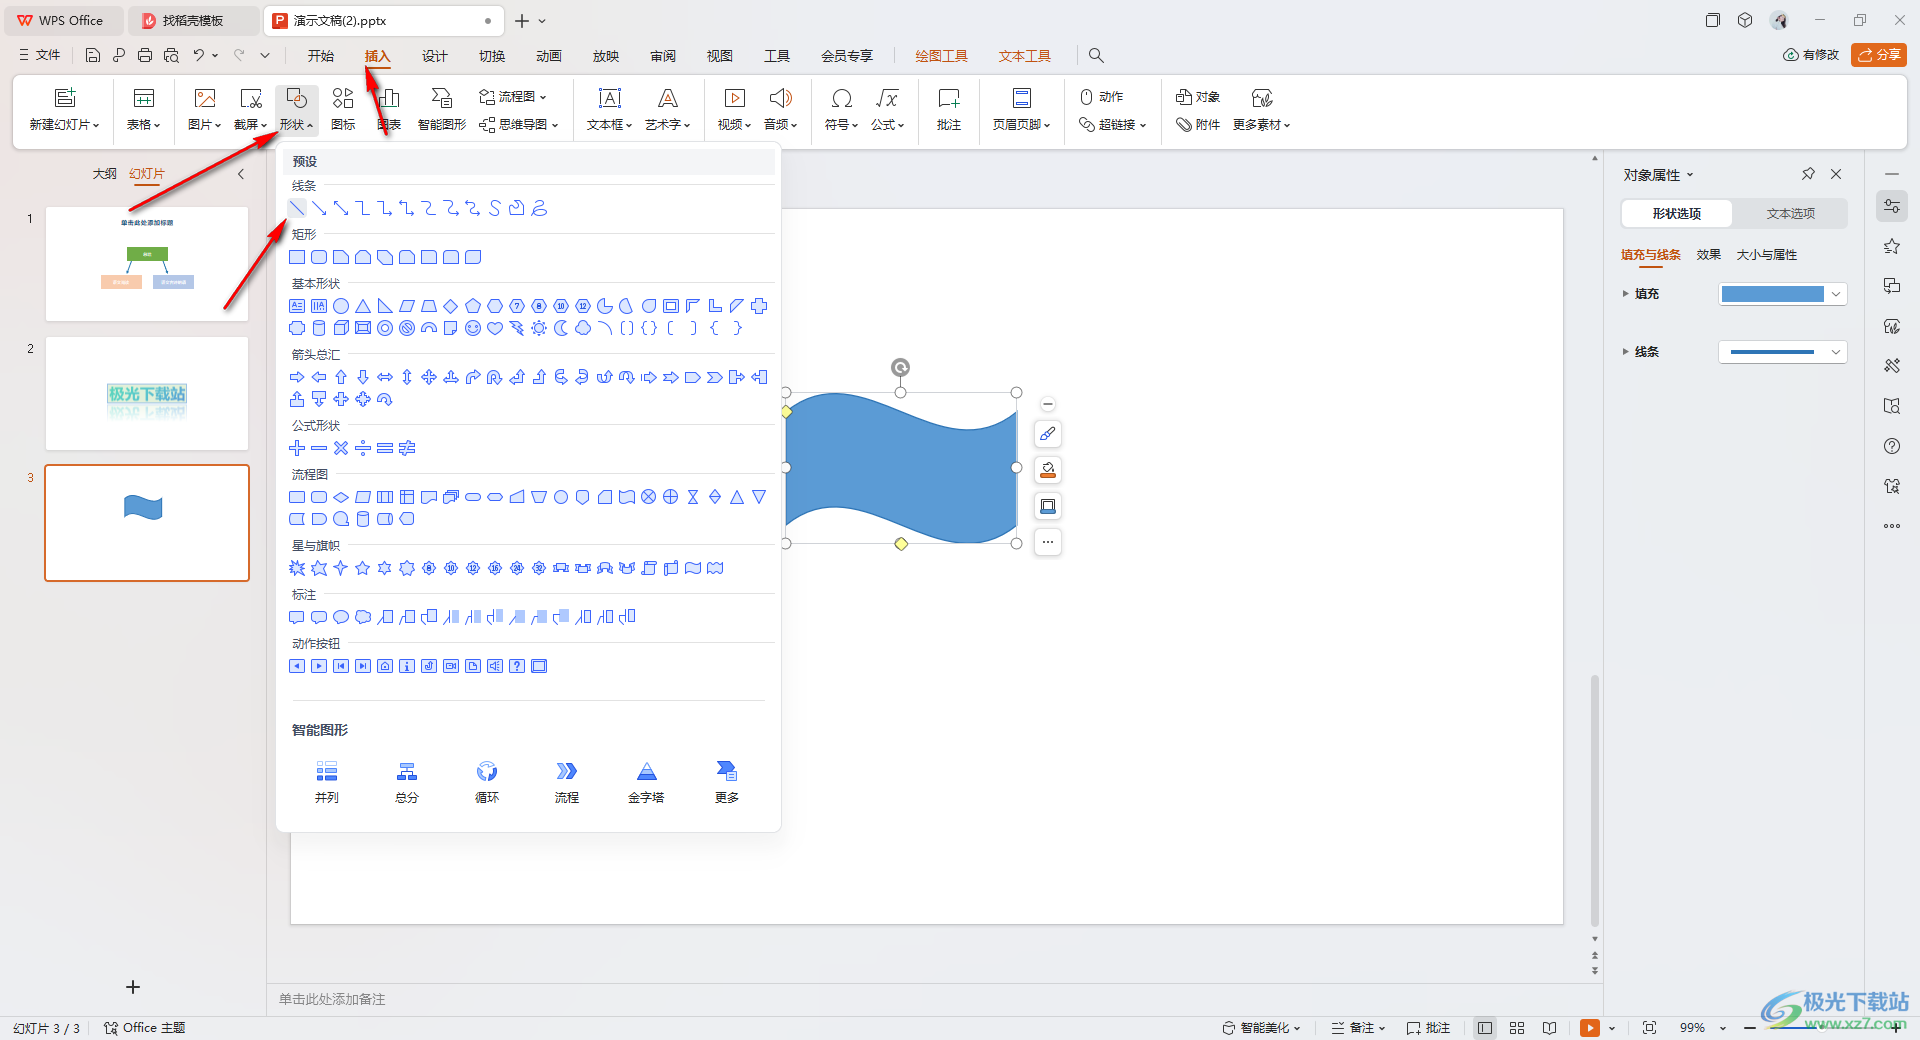Choose the scribble freehand line shape
1920x1040 pixels.
point(539,208)
